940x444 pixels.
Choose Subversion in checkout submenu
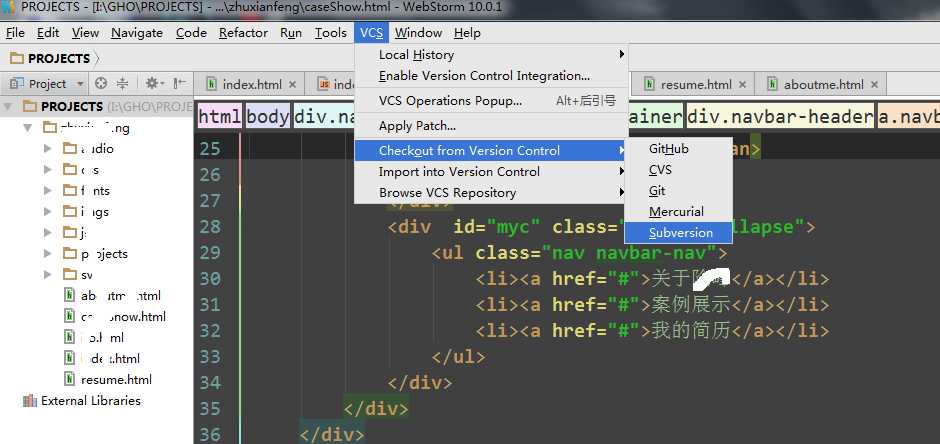click(x=679, y=232)
